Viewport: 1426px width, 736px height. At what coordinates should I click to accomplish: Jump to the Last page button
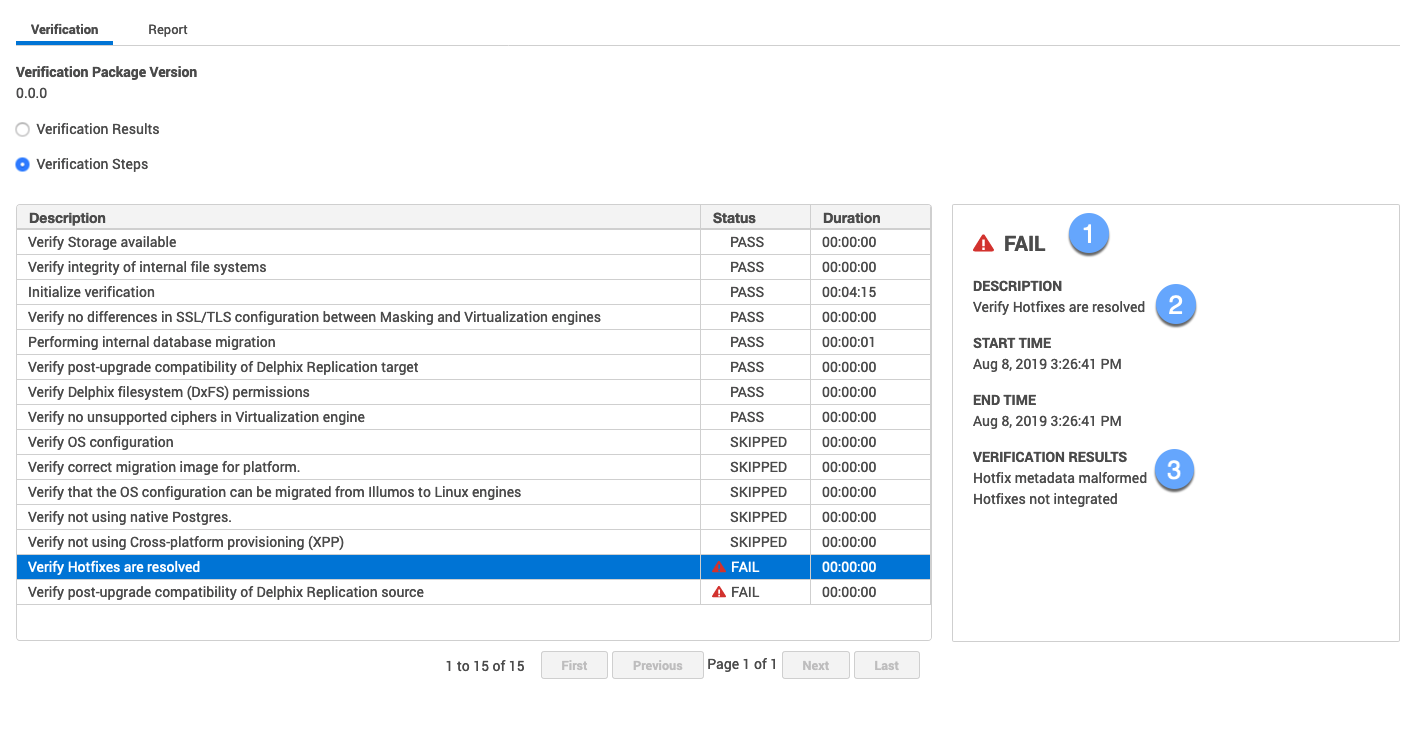tap(886, 665)
